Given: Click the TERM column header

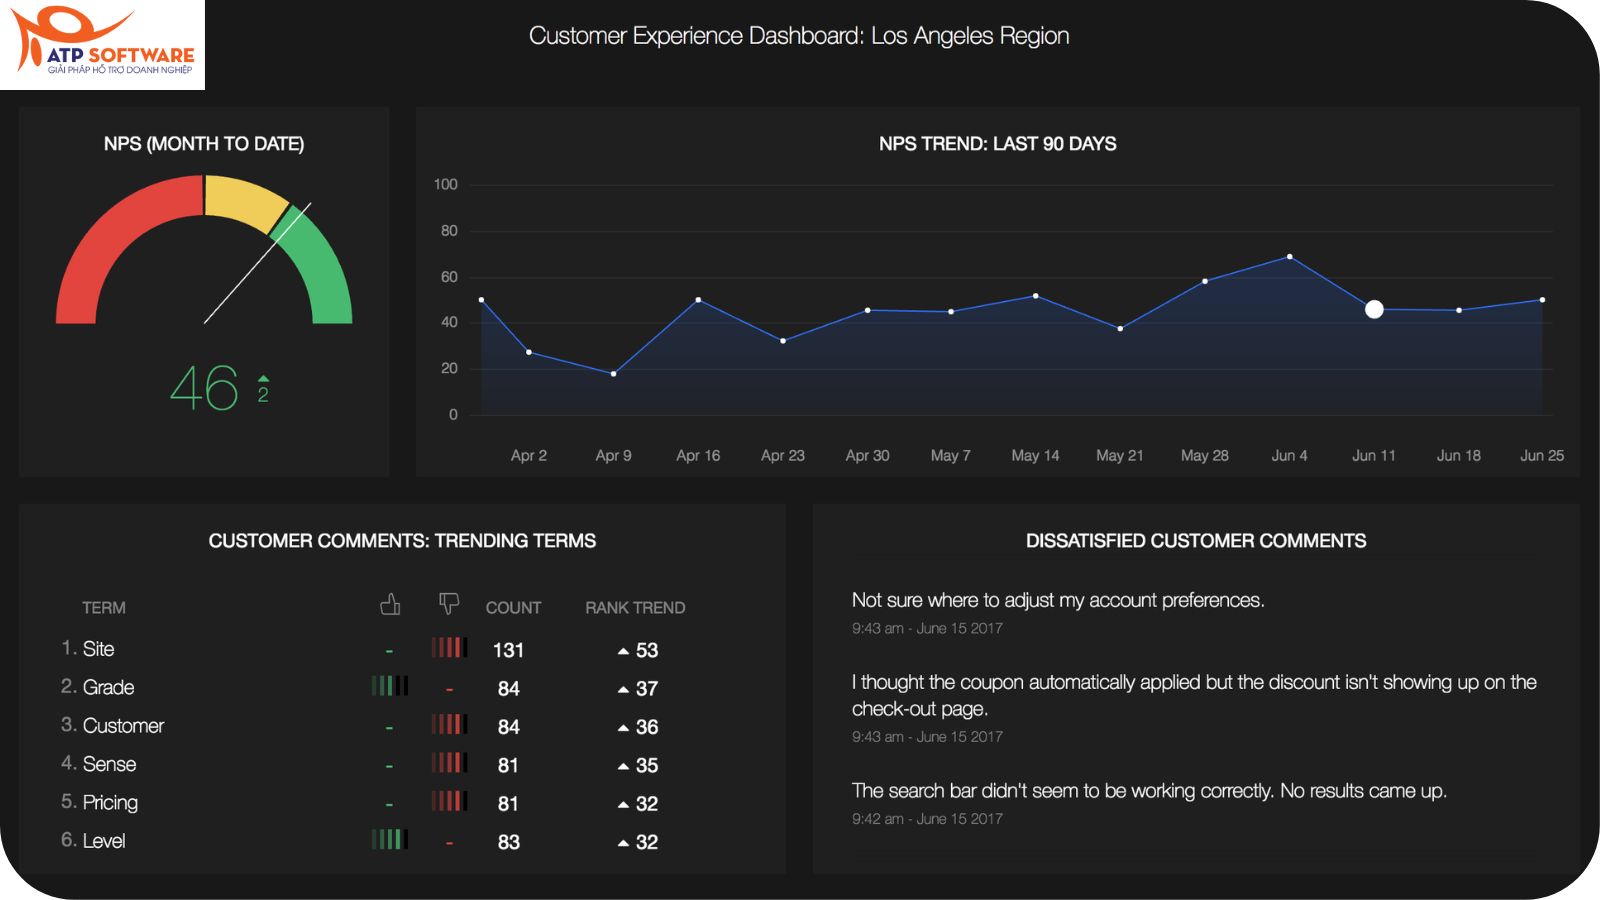Looking at the screenshot, I should (x=104, y=608).
